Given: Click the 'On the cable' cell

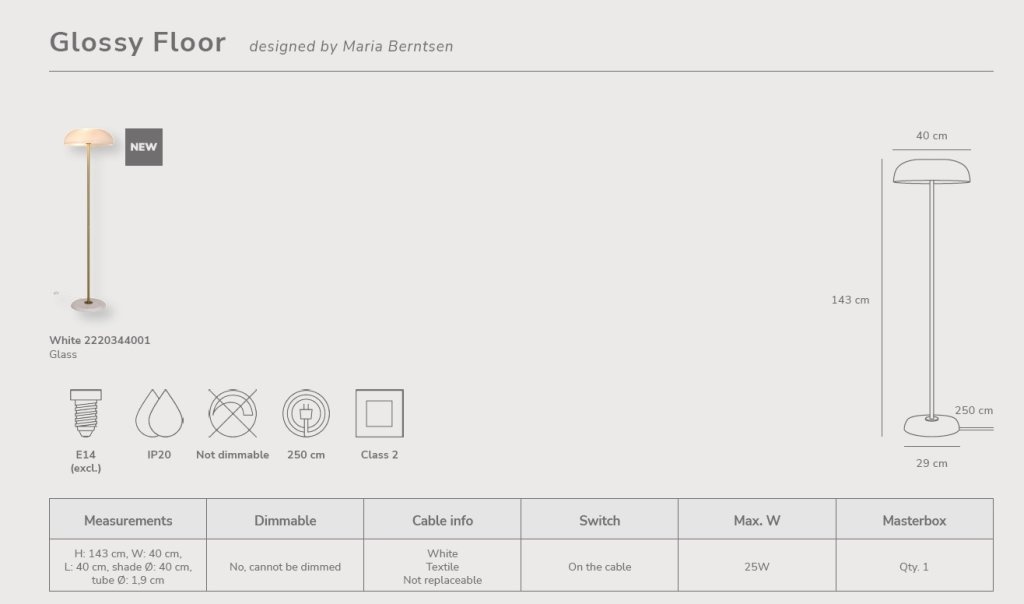Looking at the screenshot, I should pos(600,566).
